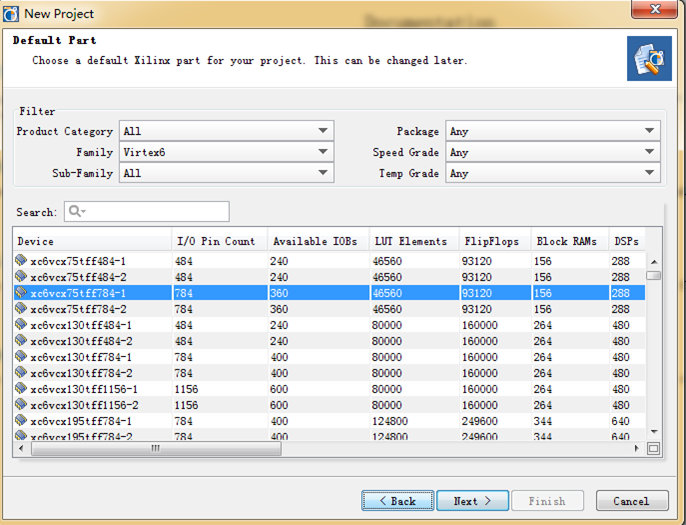Click into the Search input field
686x525 pixels.
(147, 211)
